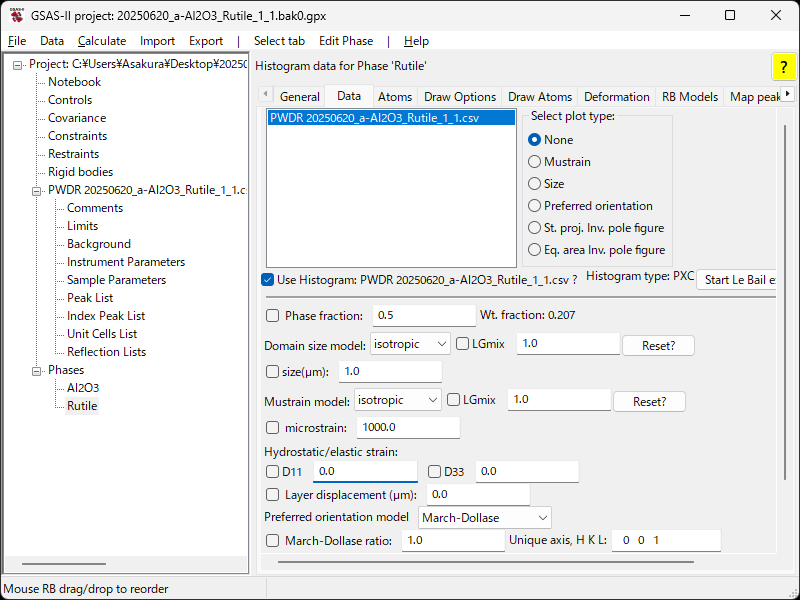Toggle the D11 strain refinement checkbox
The height and width of the screenshot is (600, 800).
pyautogui.click(x=273, y=472)
